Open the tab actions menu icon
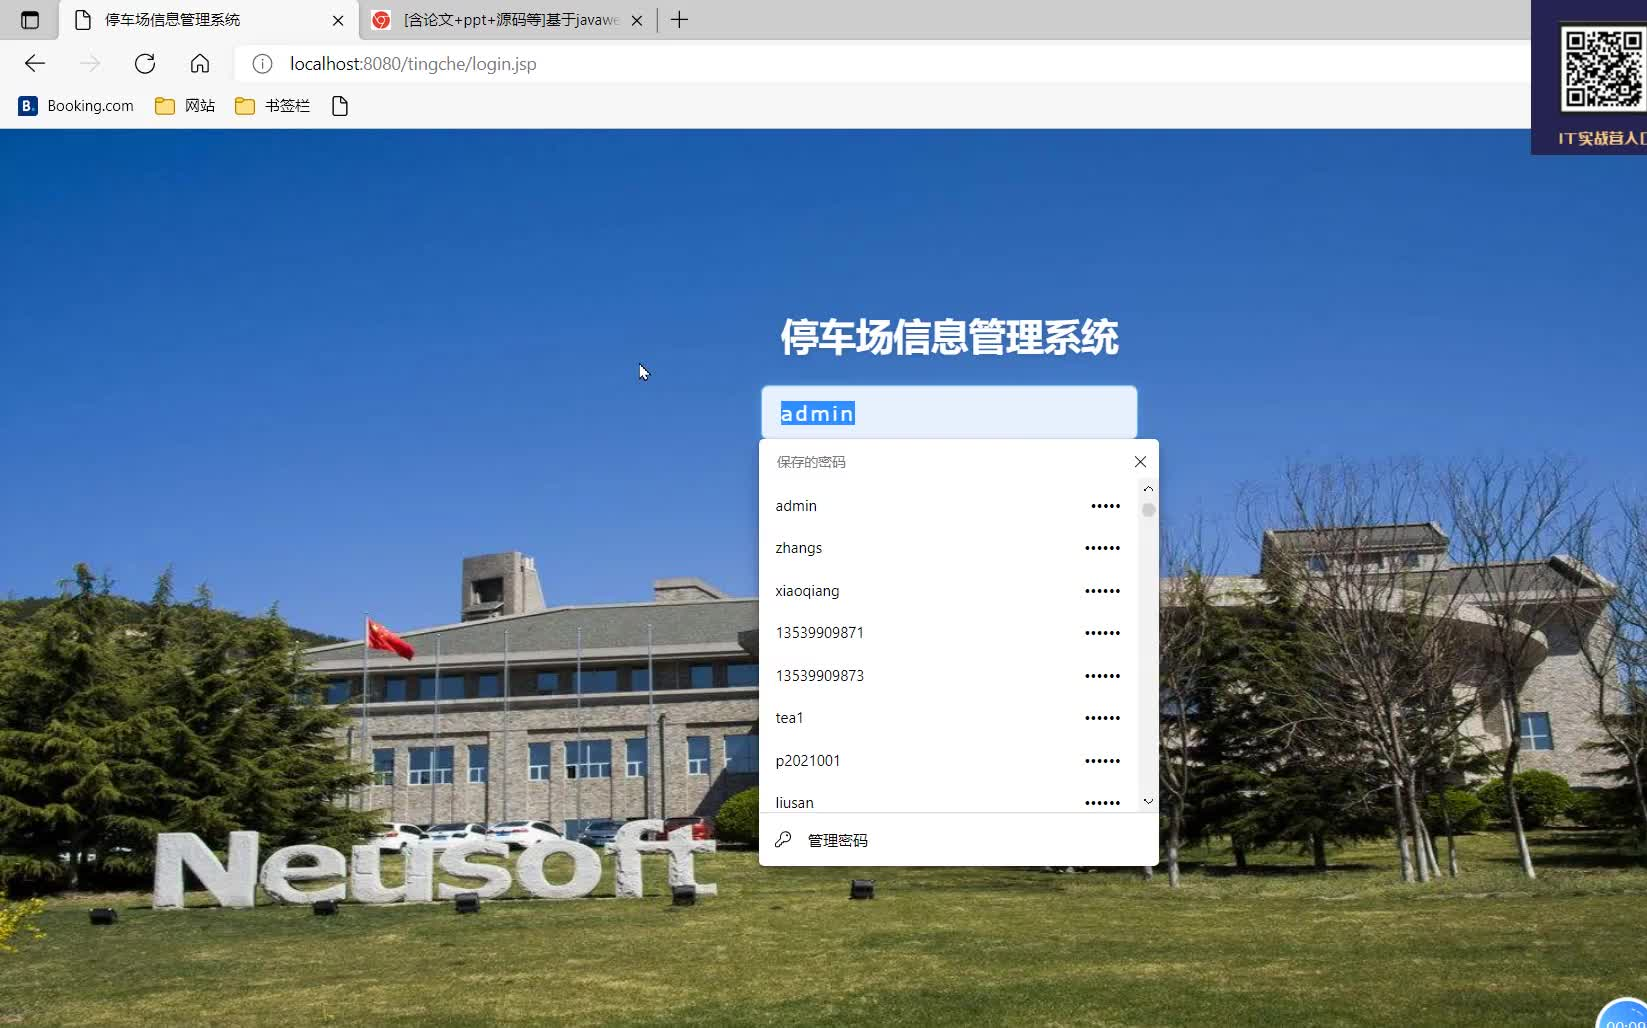Viewport: 1647px width, 1028px height. (x=30, y=20)
